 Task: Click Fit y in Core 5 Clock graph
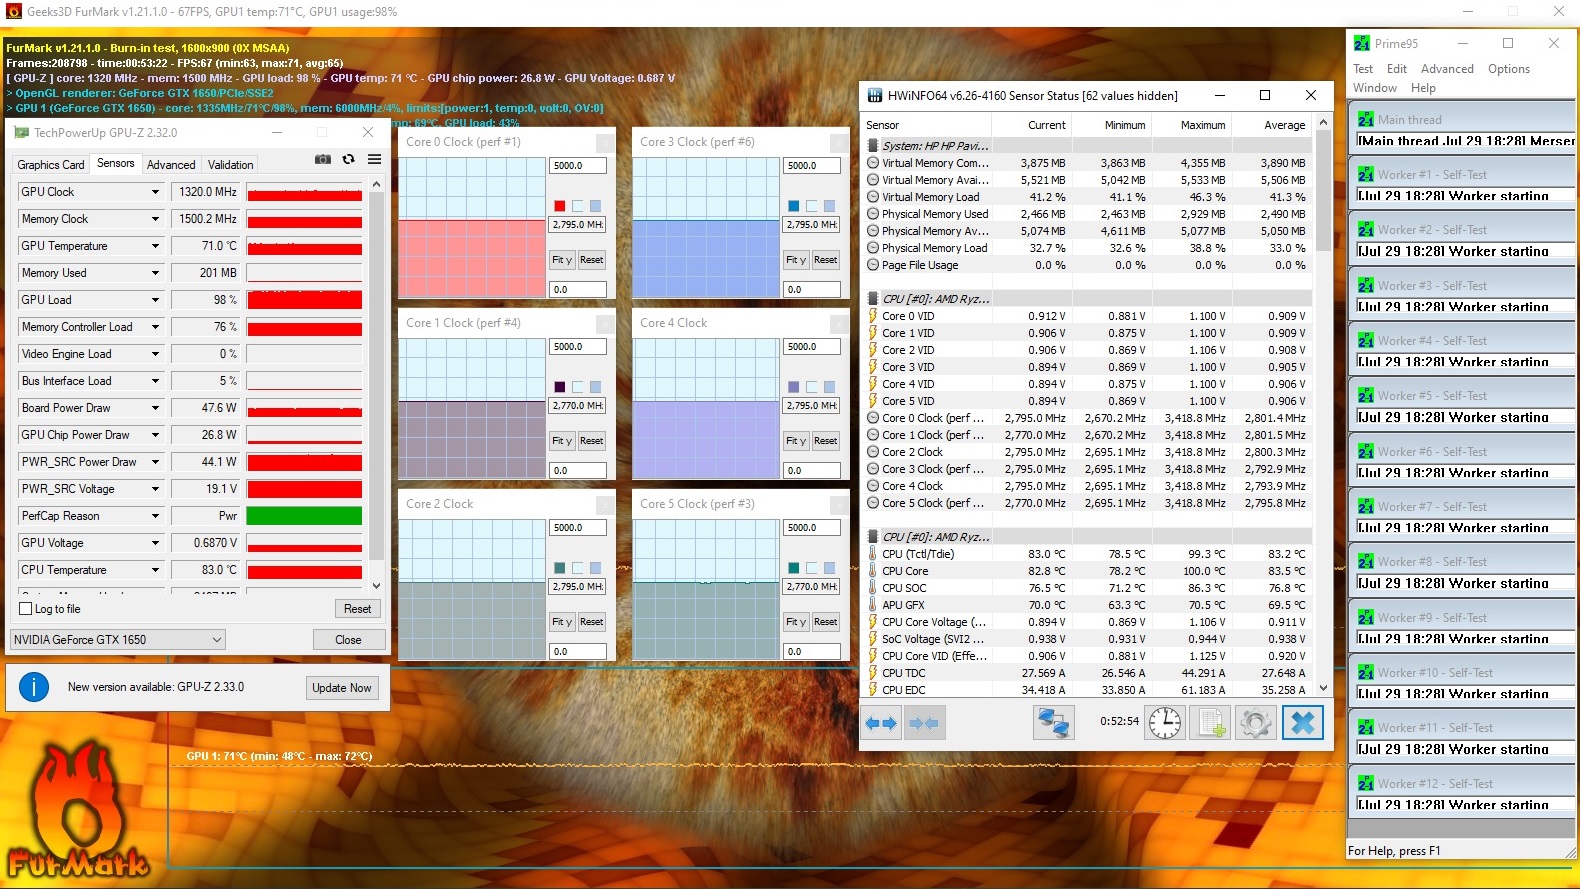(x=796, y=622)
